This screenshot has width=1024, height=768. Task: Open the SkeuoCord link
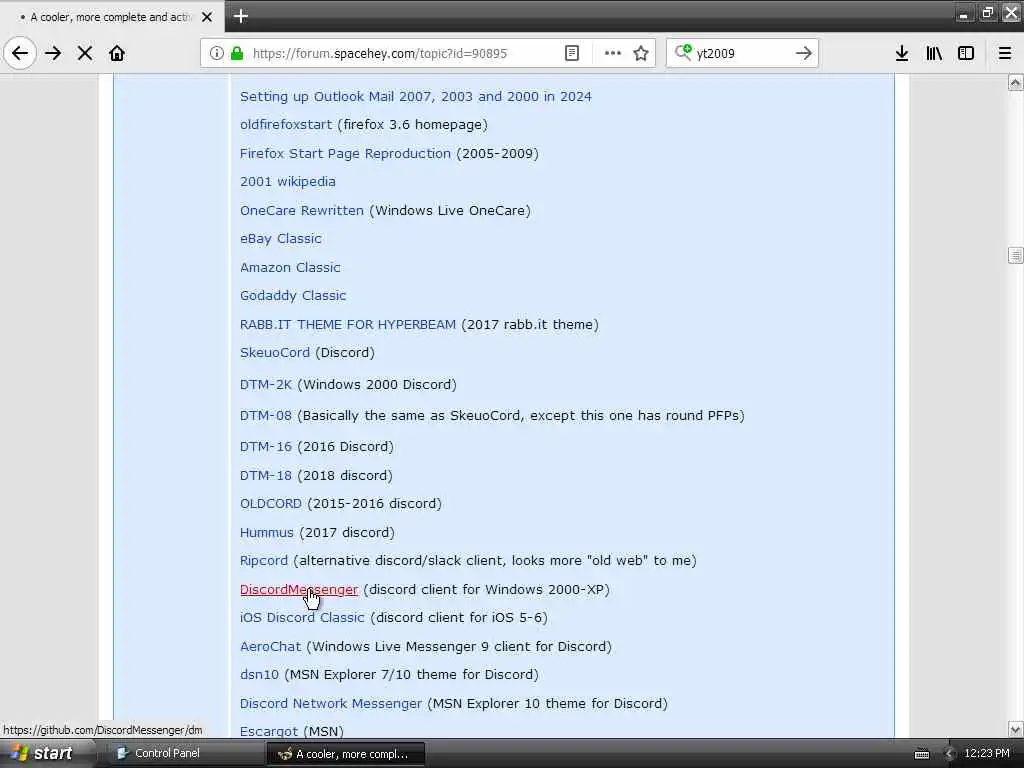(275, 353)
